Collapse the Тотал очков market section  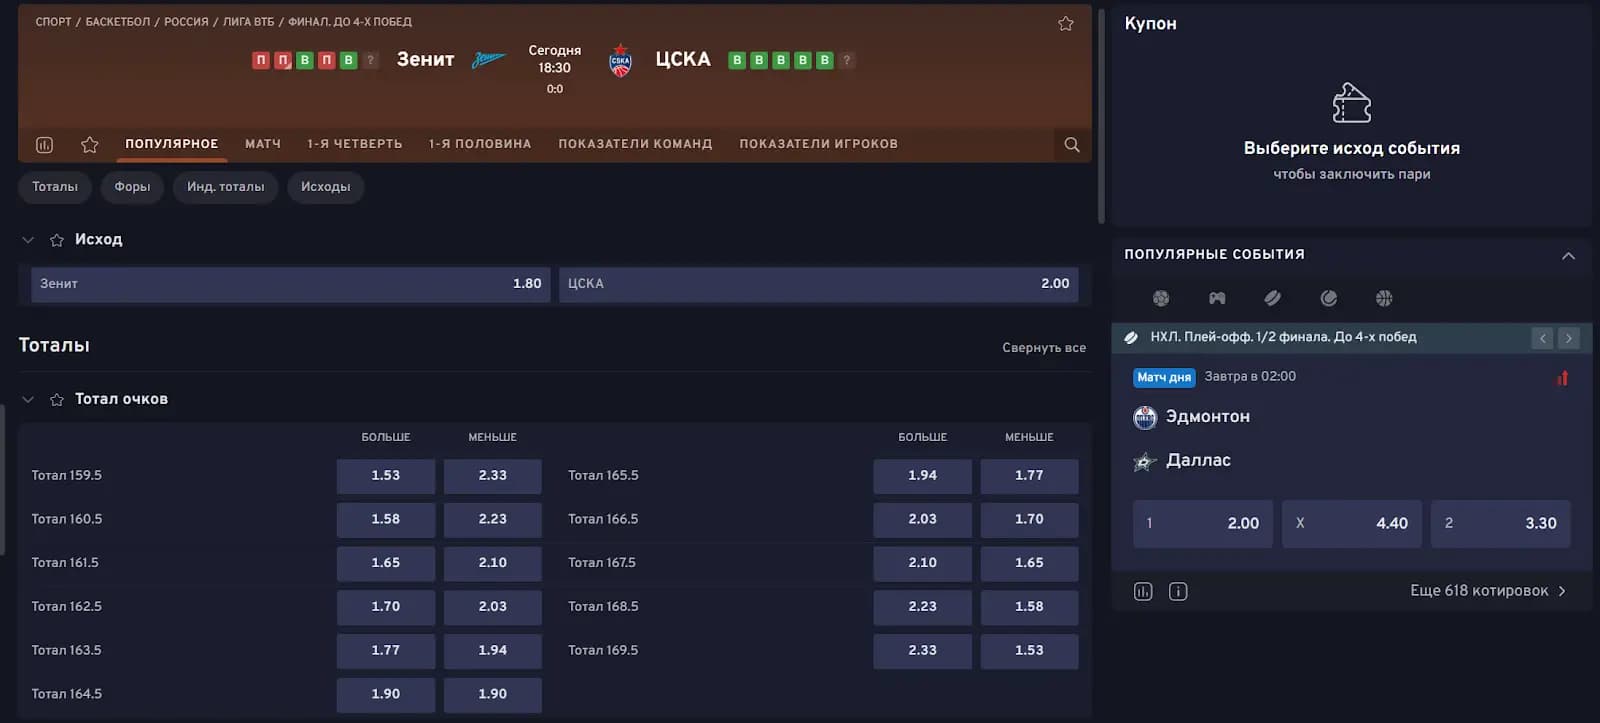click(x=28, y=399)
